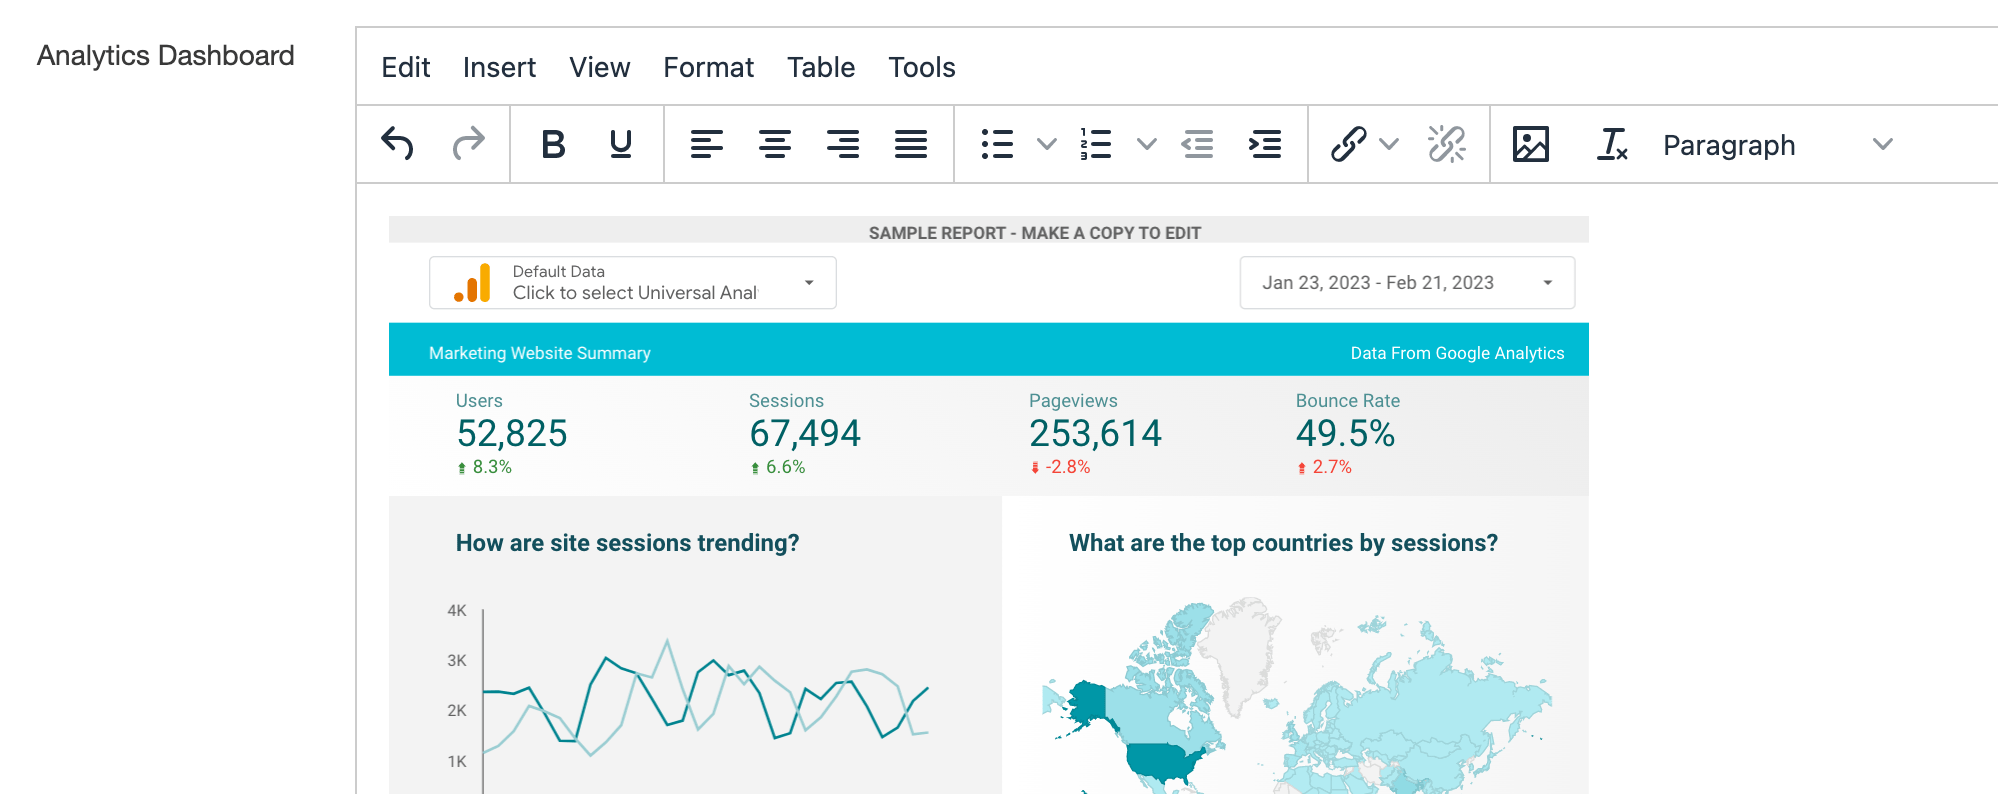
Task: Click the Redo arrow icon
Action: pyautogui.click(x=467, y=144)
